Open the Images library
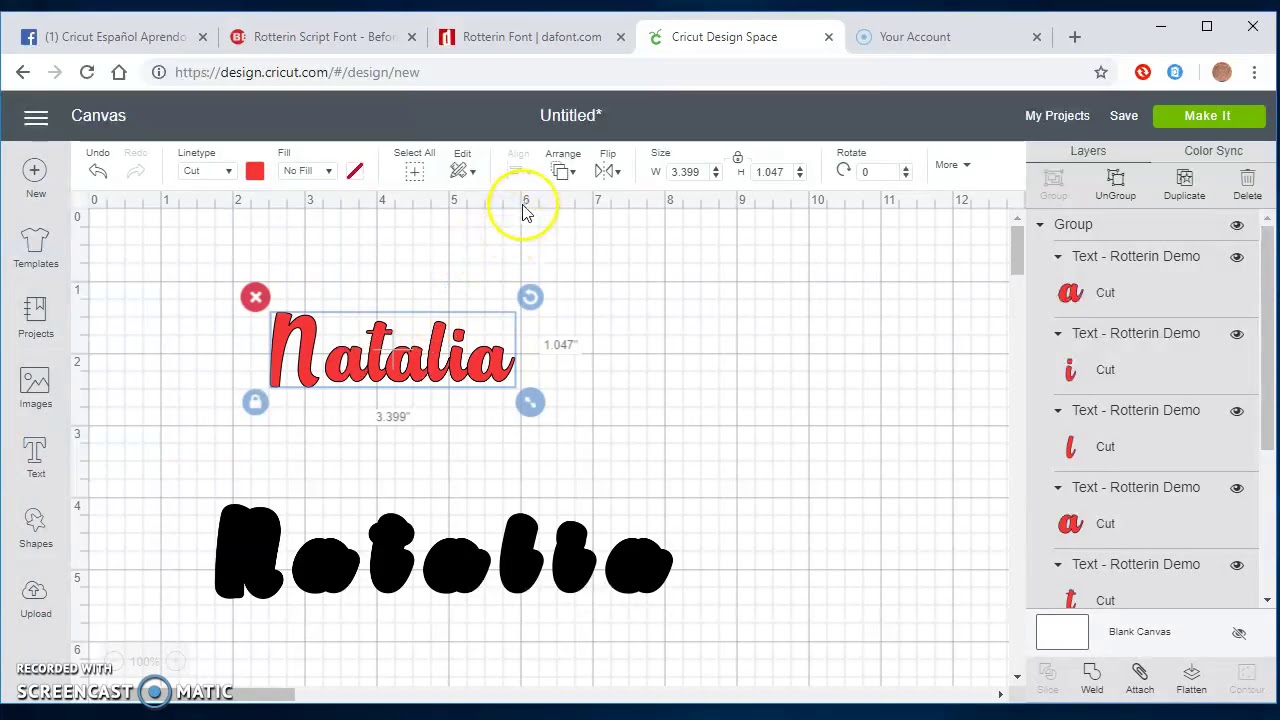 (35, 380)
